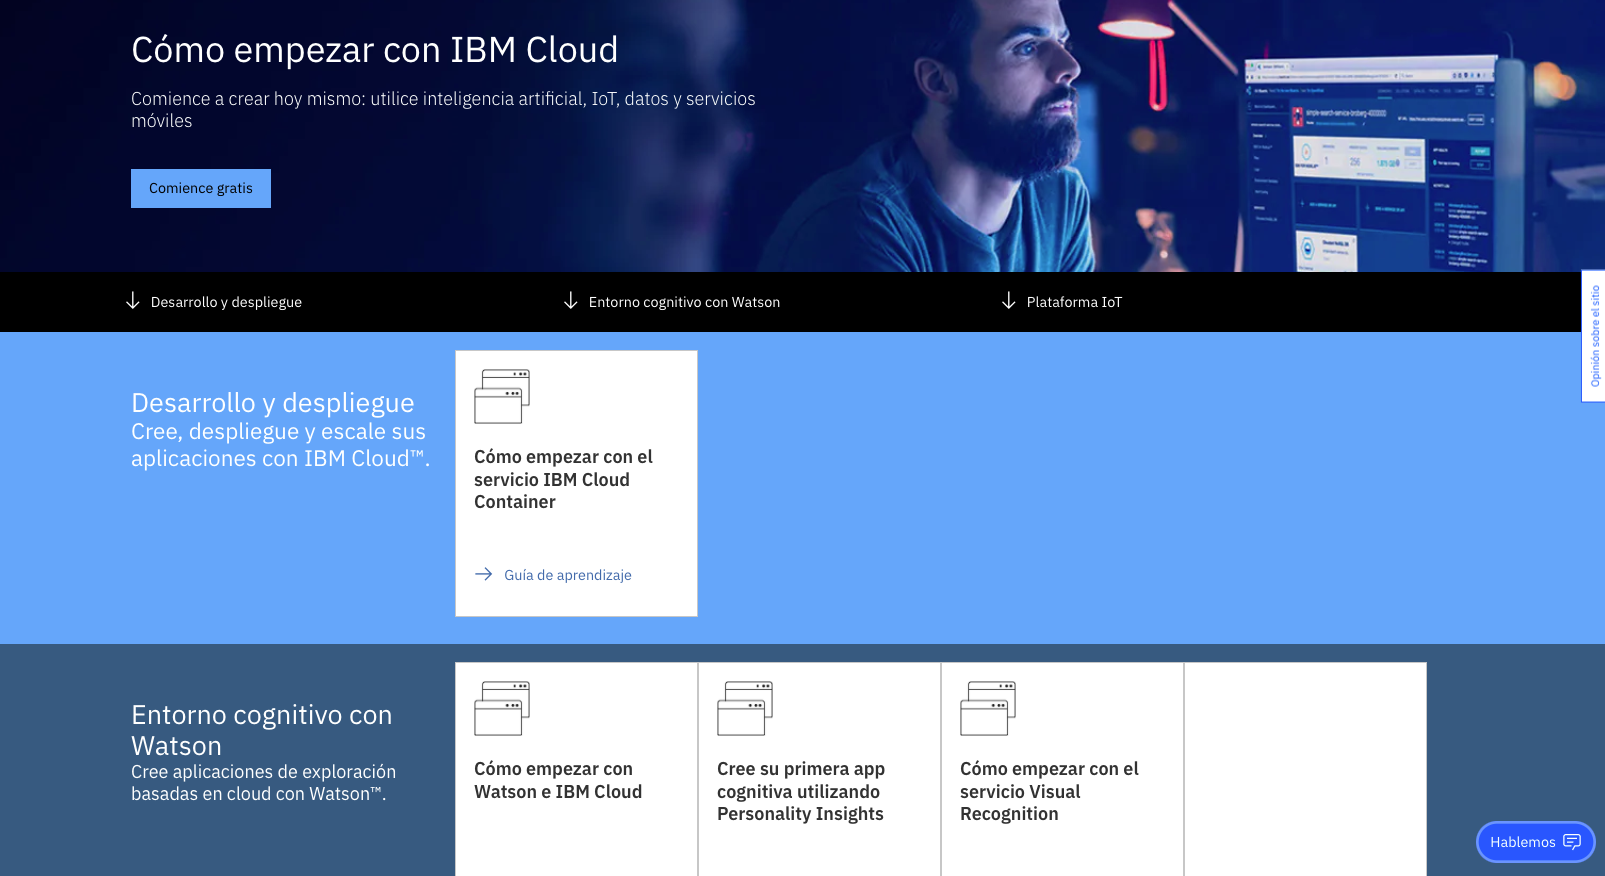Click the Comience a crear hoy mismo subtitle

[x=443, y=110]
